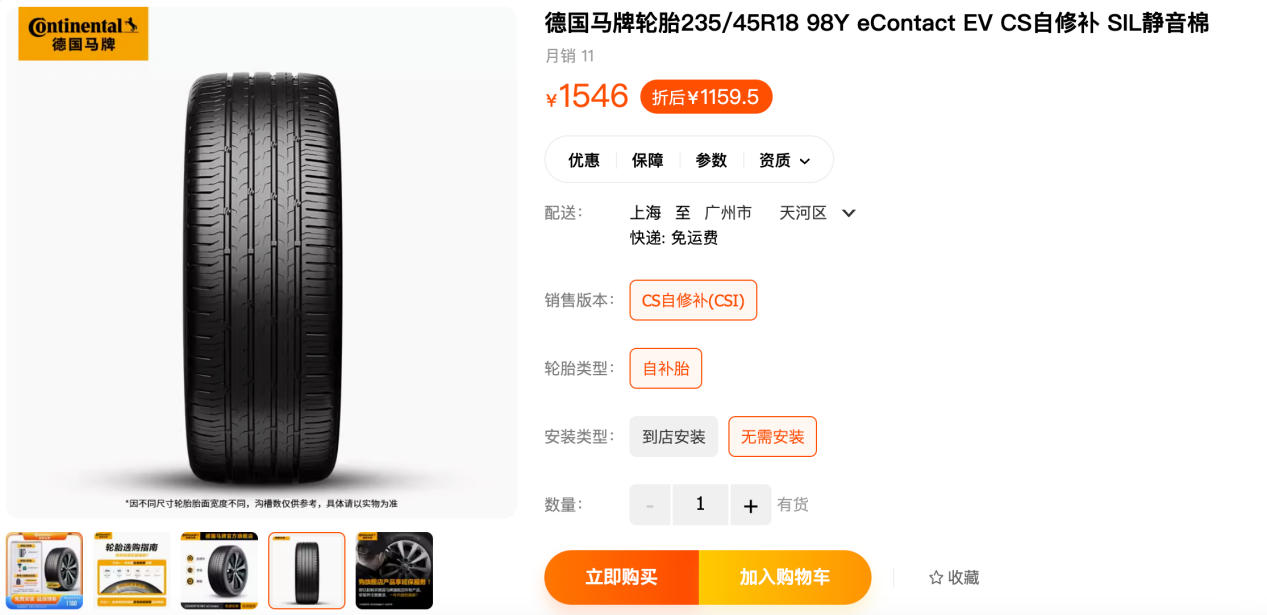This screenshot has width=1267, height=615.
Task: Expand the 资质 dropdown arrow
Action: (805, 161)
